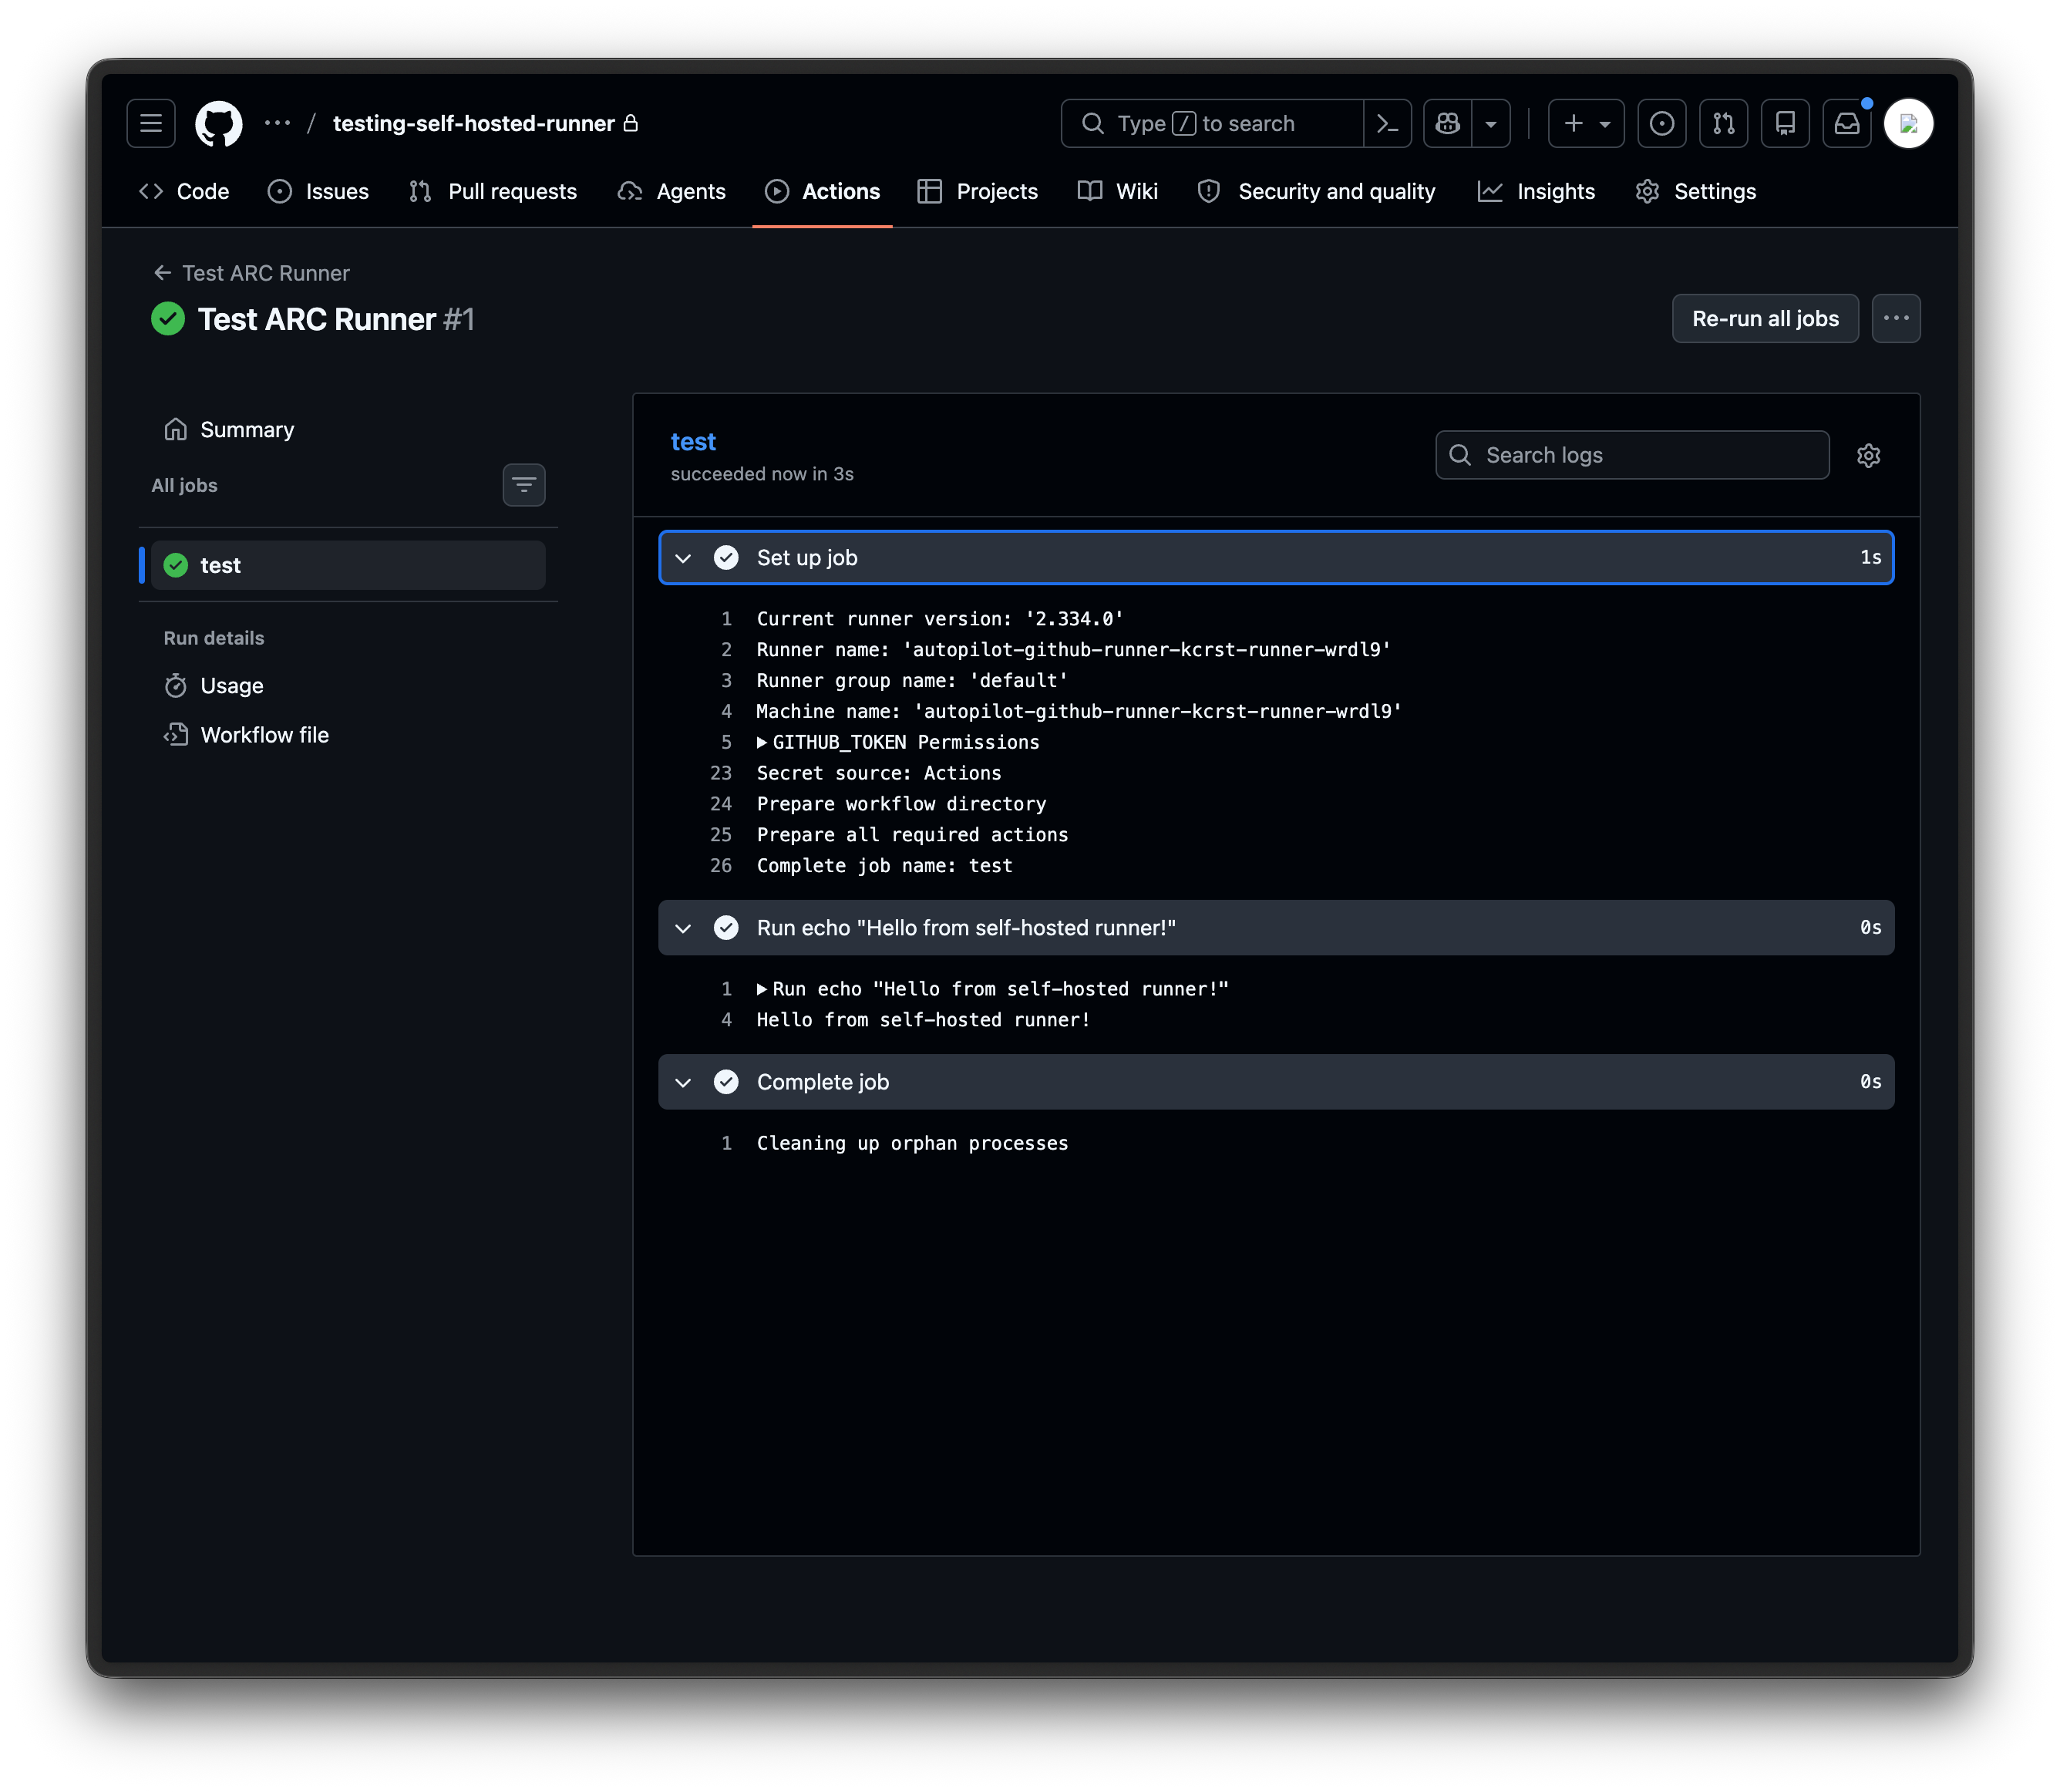This screenshot has width=2060, height=1792.
Task: Switch to the Issues tab
Action: (319, 191)
